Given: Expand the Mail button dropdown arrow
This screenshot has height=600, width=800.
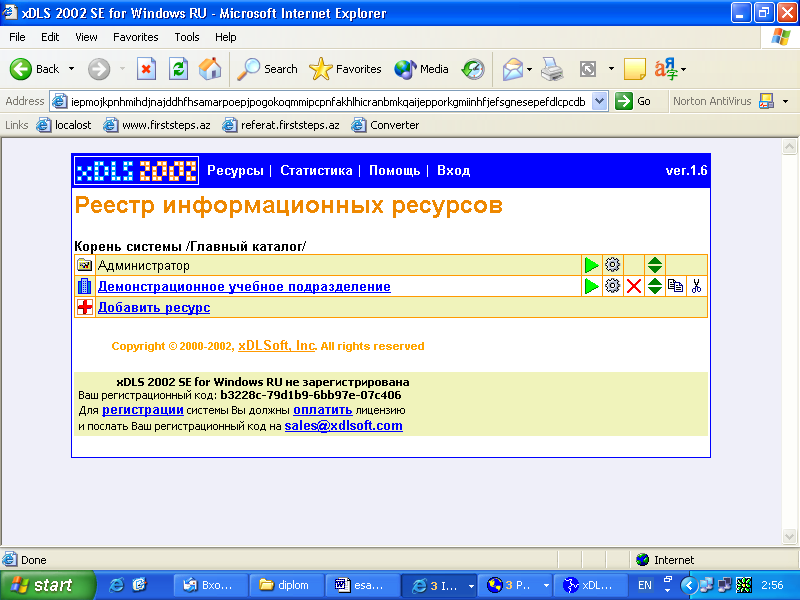Looking at the screenshot, I should point(530,69).
